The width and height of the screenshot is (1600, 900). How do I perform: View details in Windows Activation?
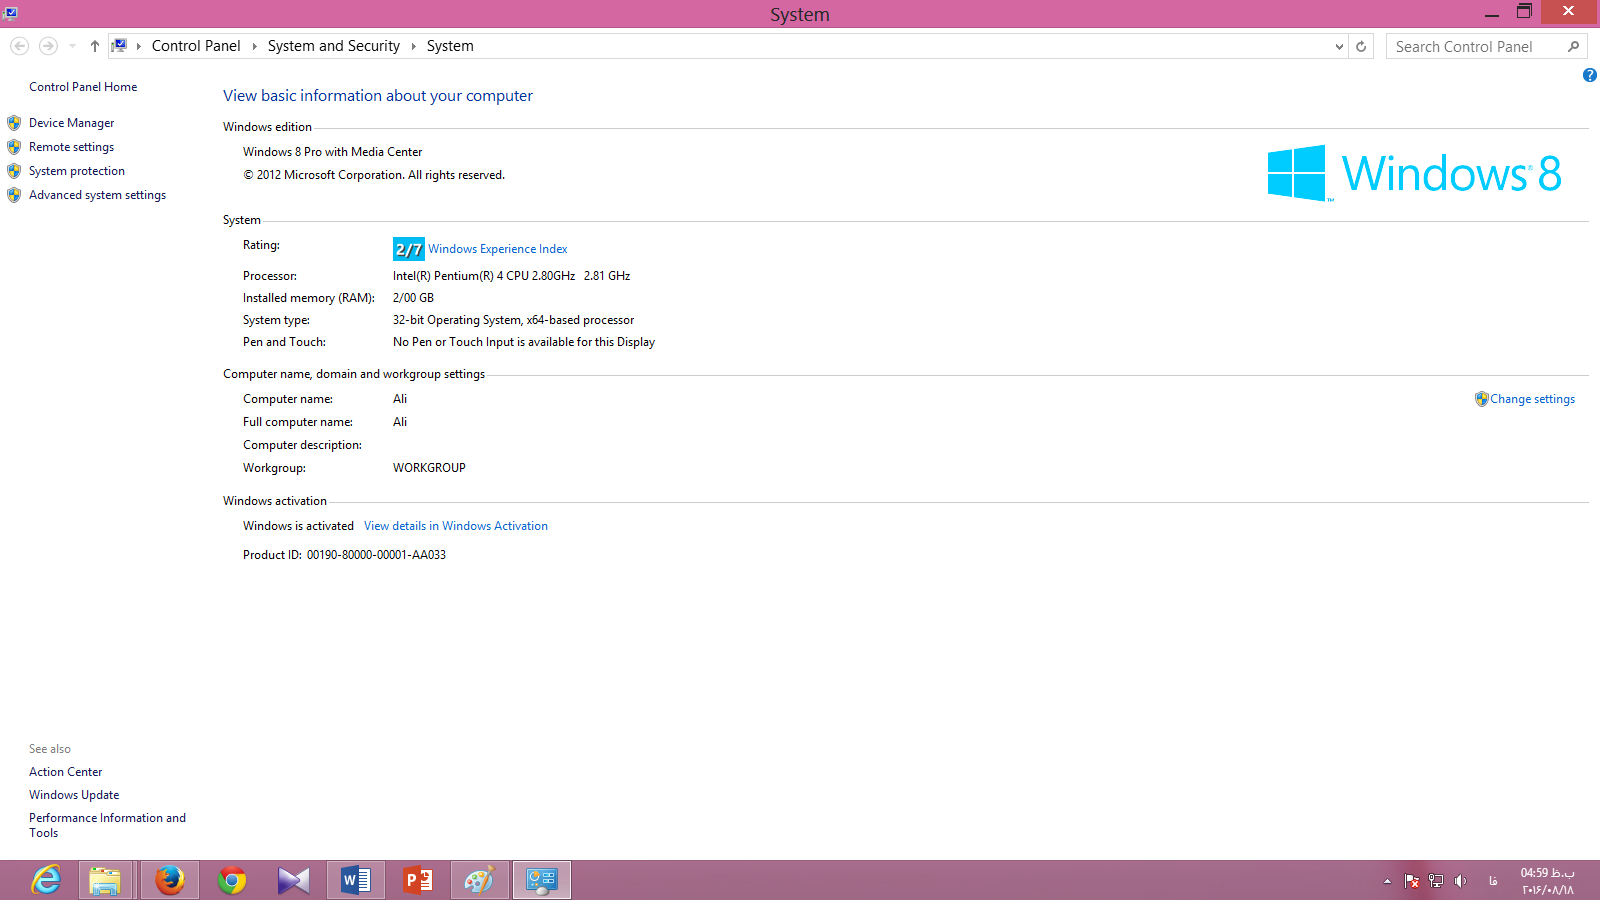(456, 526)
